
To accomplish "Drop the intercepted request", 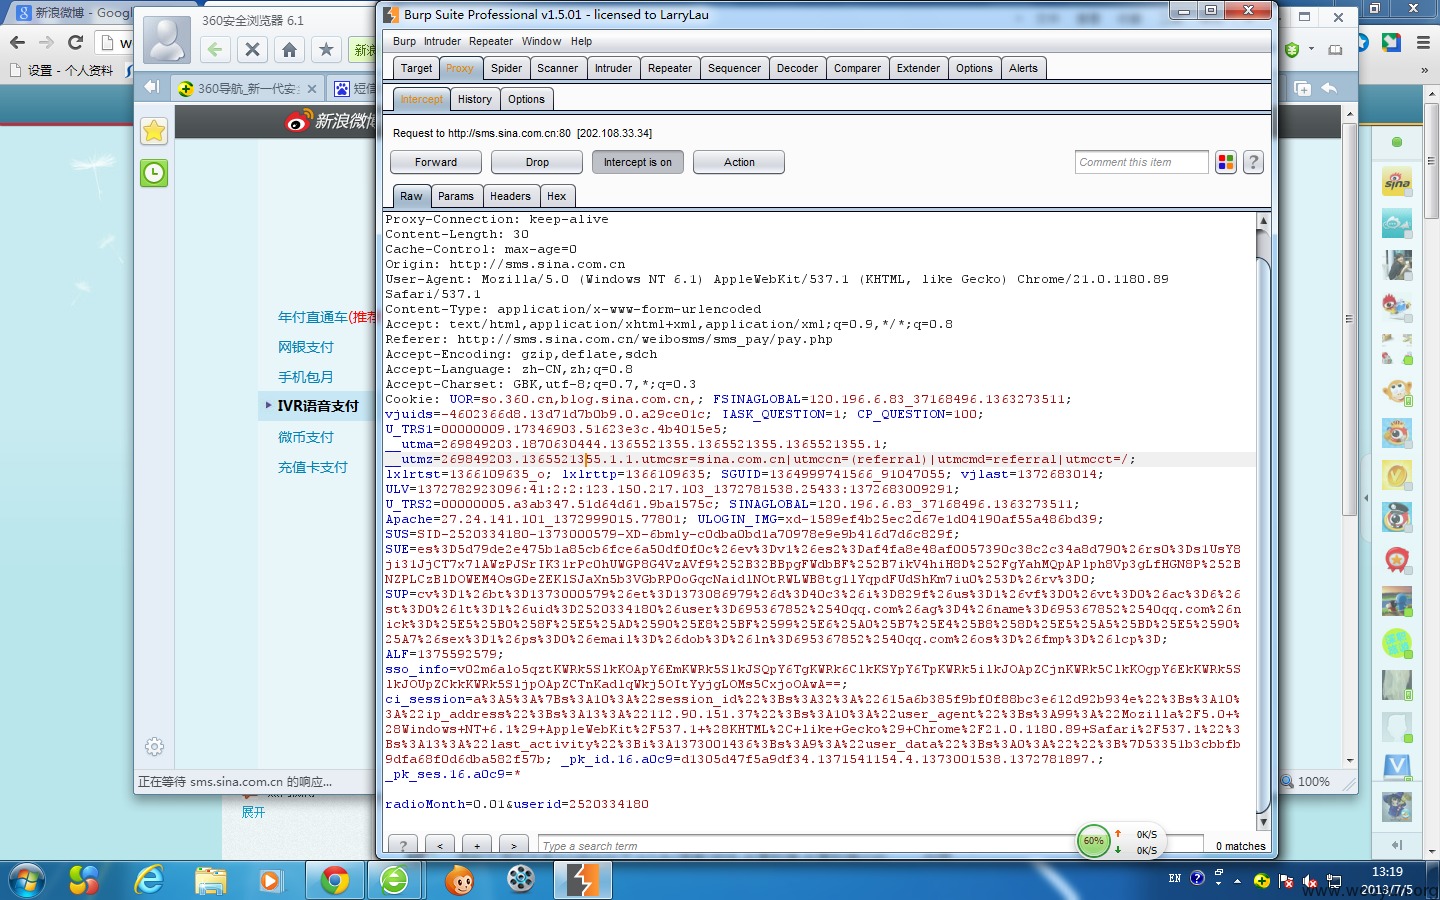I will coord(537,162).
